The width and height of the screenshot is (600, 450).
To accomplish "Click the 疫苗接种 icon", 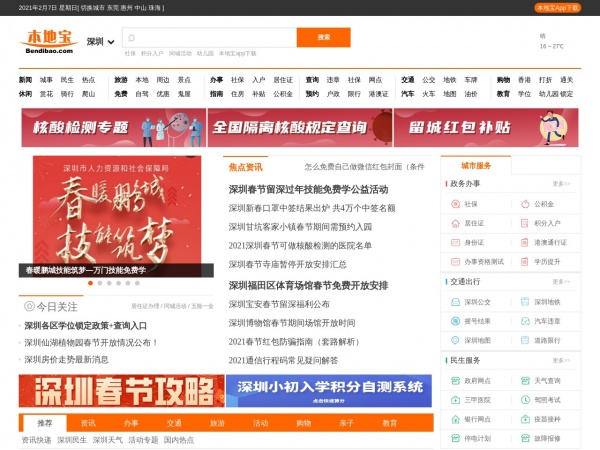I will (x=525, y=419).
